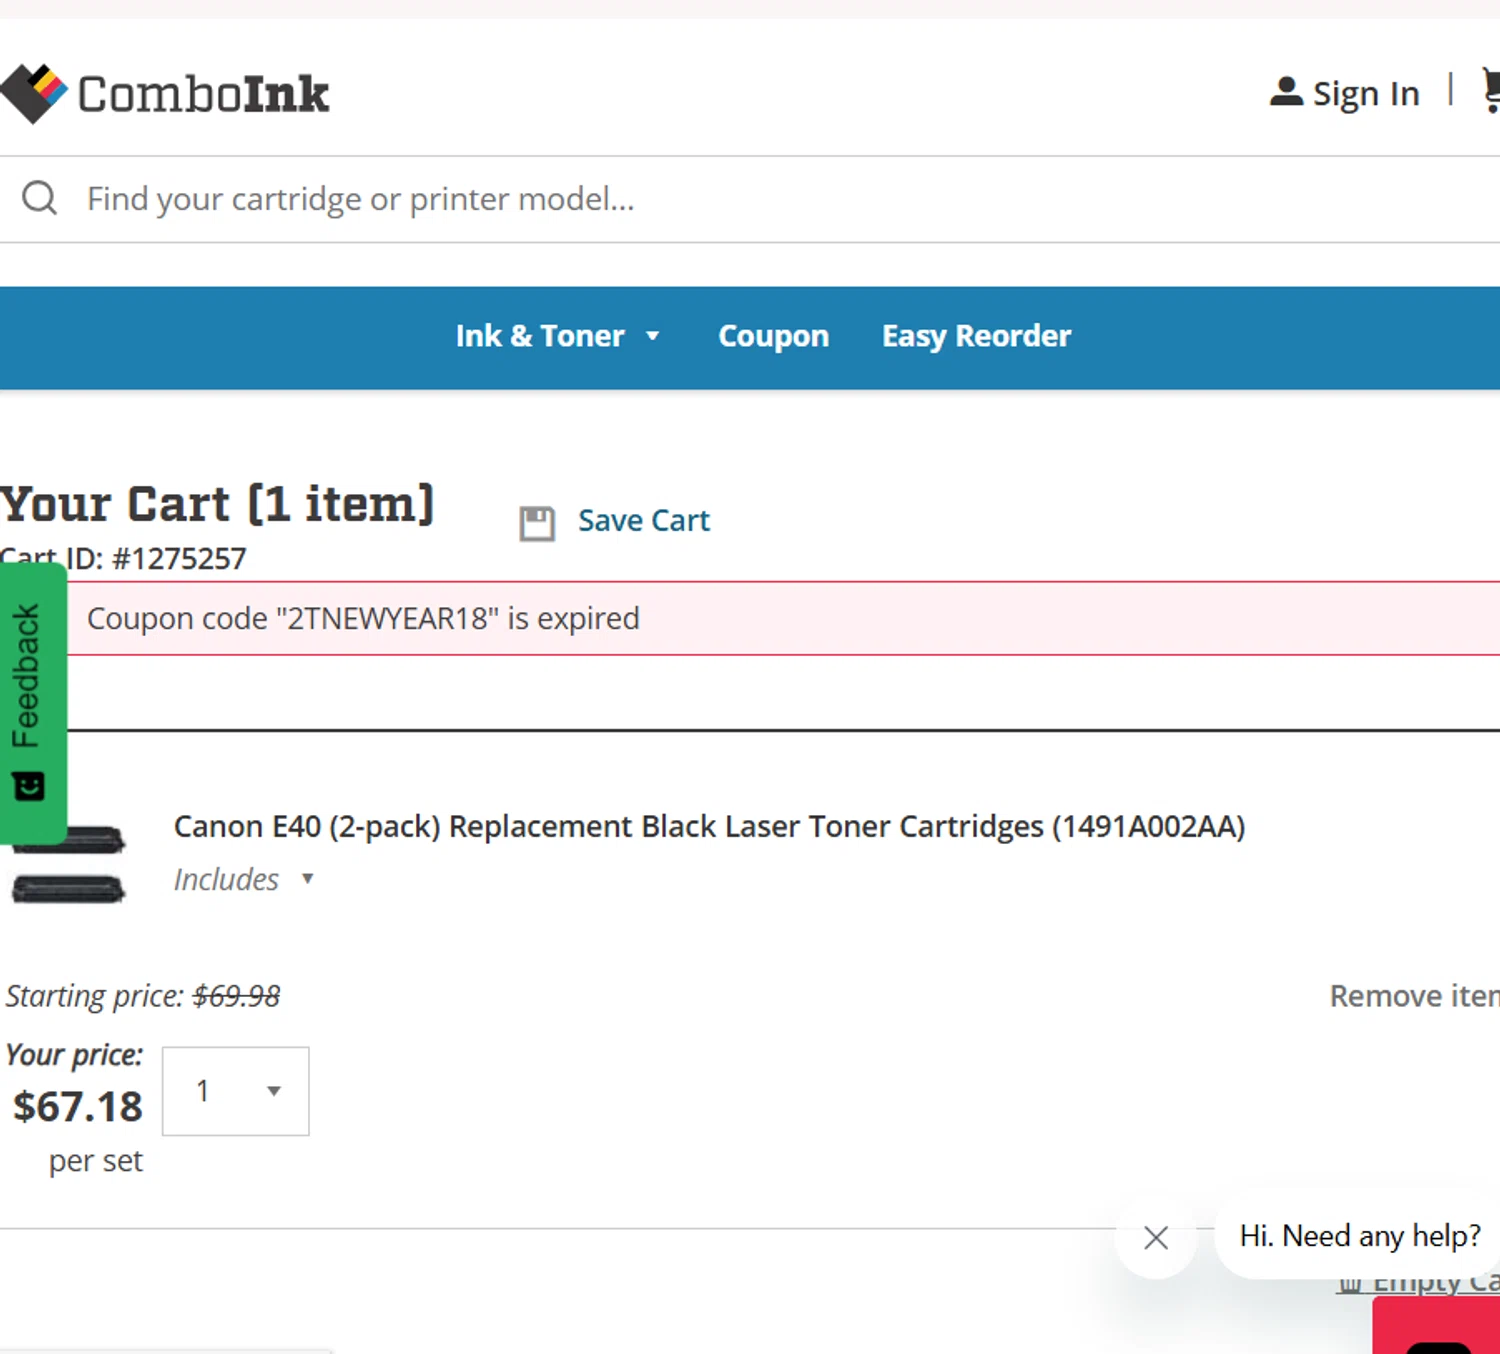This screenshot has height=1354, width=1500.
Task: Open the Canon E40 (2-pack) product title
Action: coord(709,827)
